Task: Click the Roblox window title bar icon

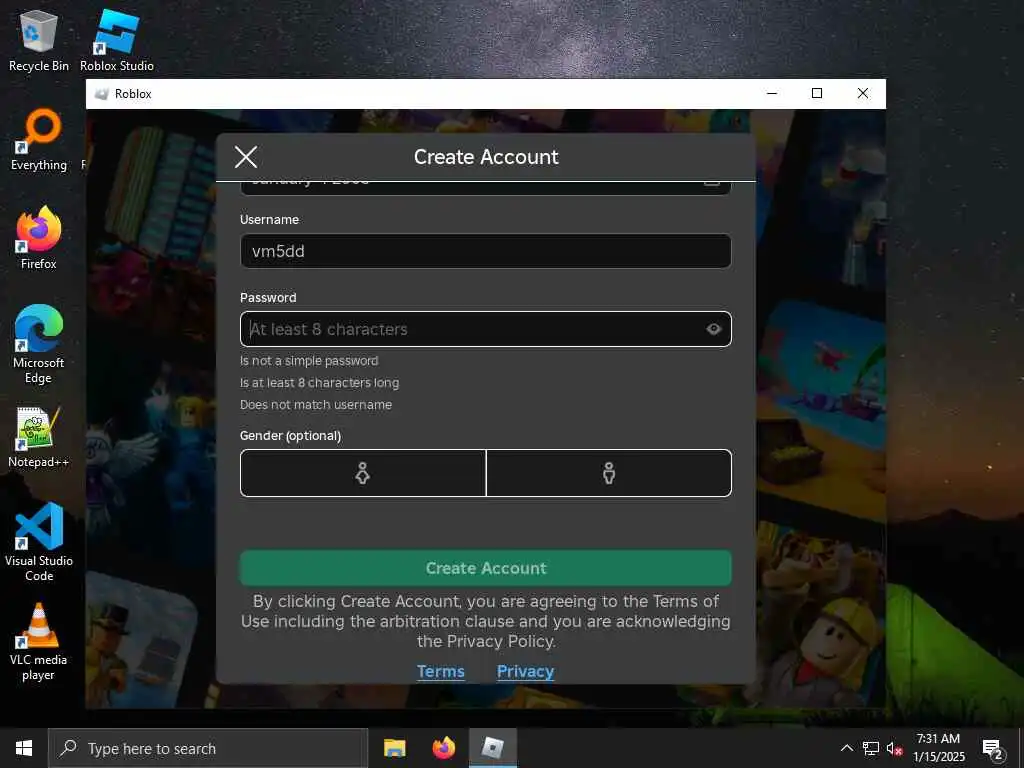Action: 101,94
